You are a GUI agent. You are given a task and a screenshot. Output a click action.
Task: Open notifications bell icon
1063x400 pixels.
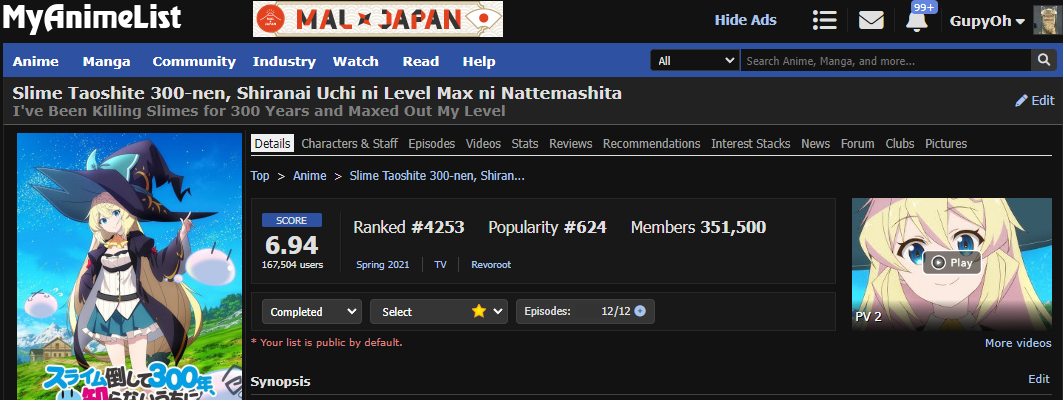coord(917,21)
